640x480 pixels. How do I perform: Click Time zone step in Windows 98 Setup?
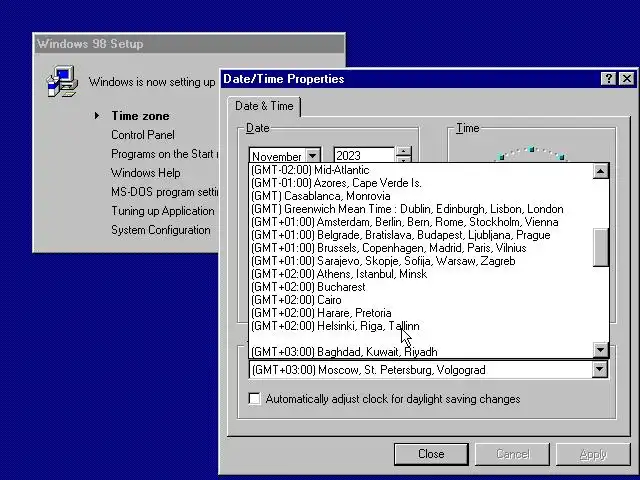tap(140, 116)
